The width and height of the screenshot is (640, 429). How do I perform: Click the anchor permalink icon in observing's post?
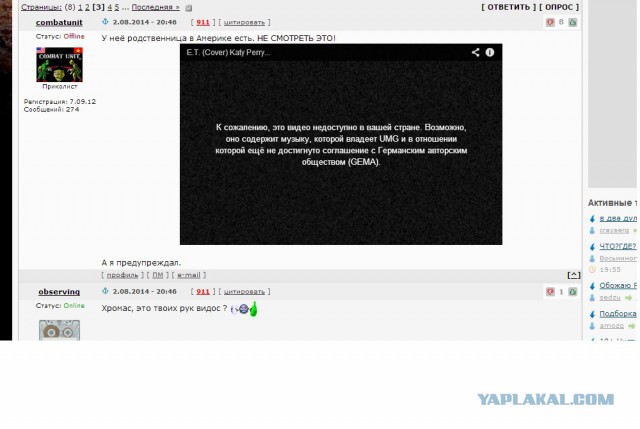click(105, 291)
